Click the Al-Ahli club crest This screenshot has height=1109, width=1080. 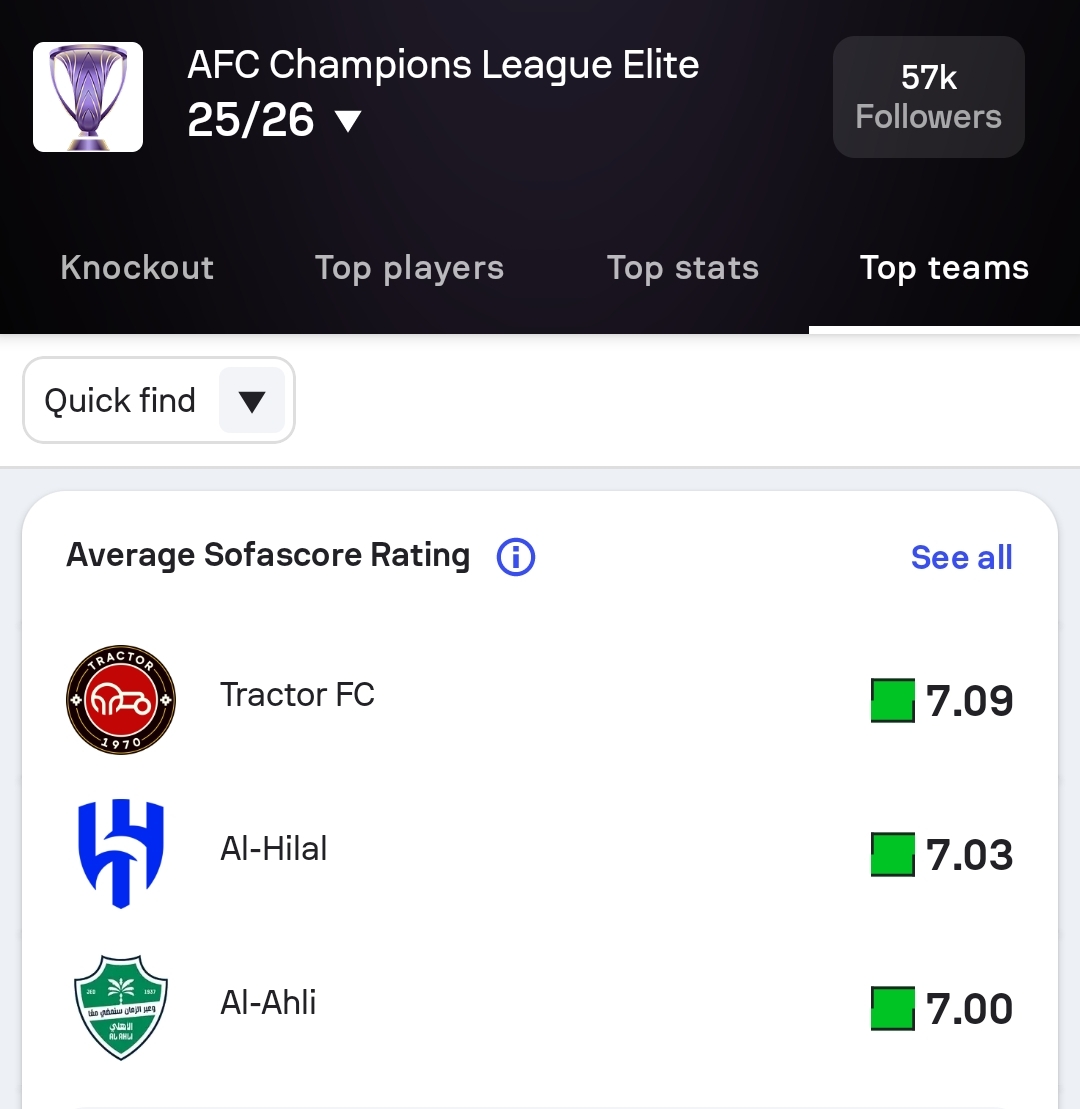point(121,1006)
